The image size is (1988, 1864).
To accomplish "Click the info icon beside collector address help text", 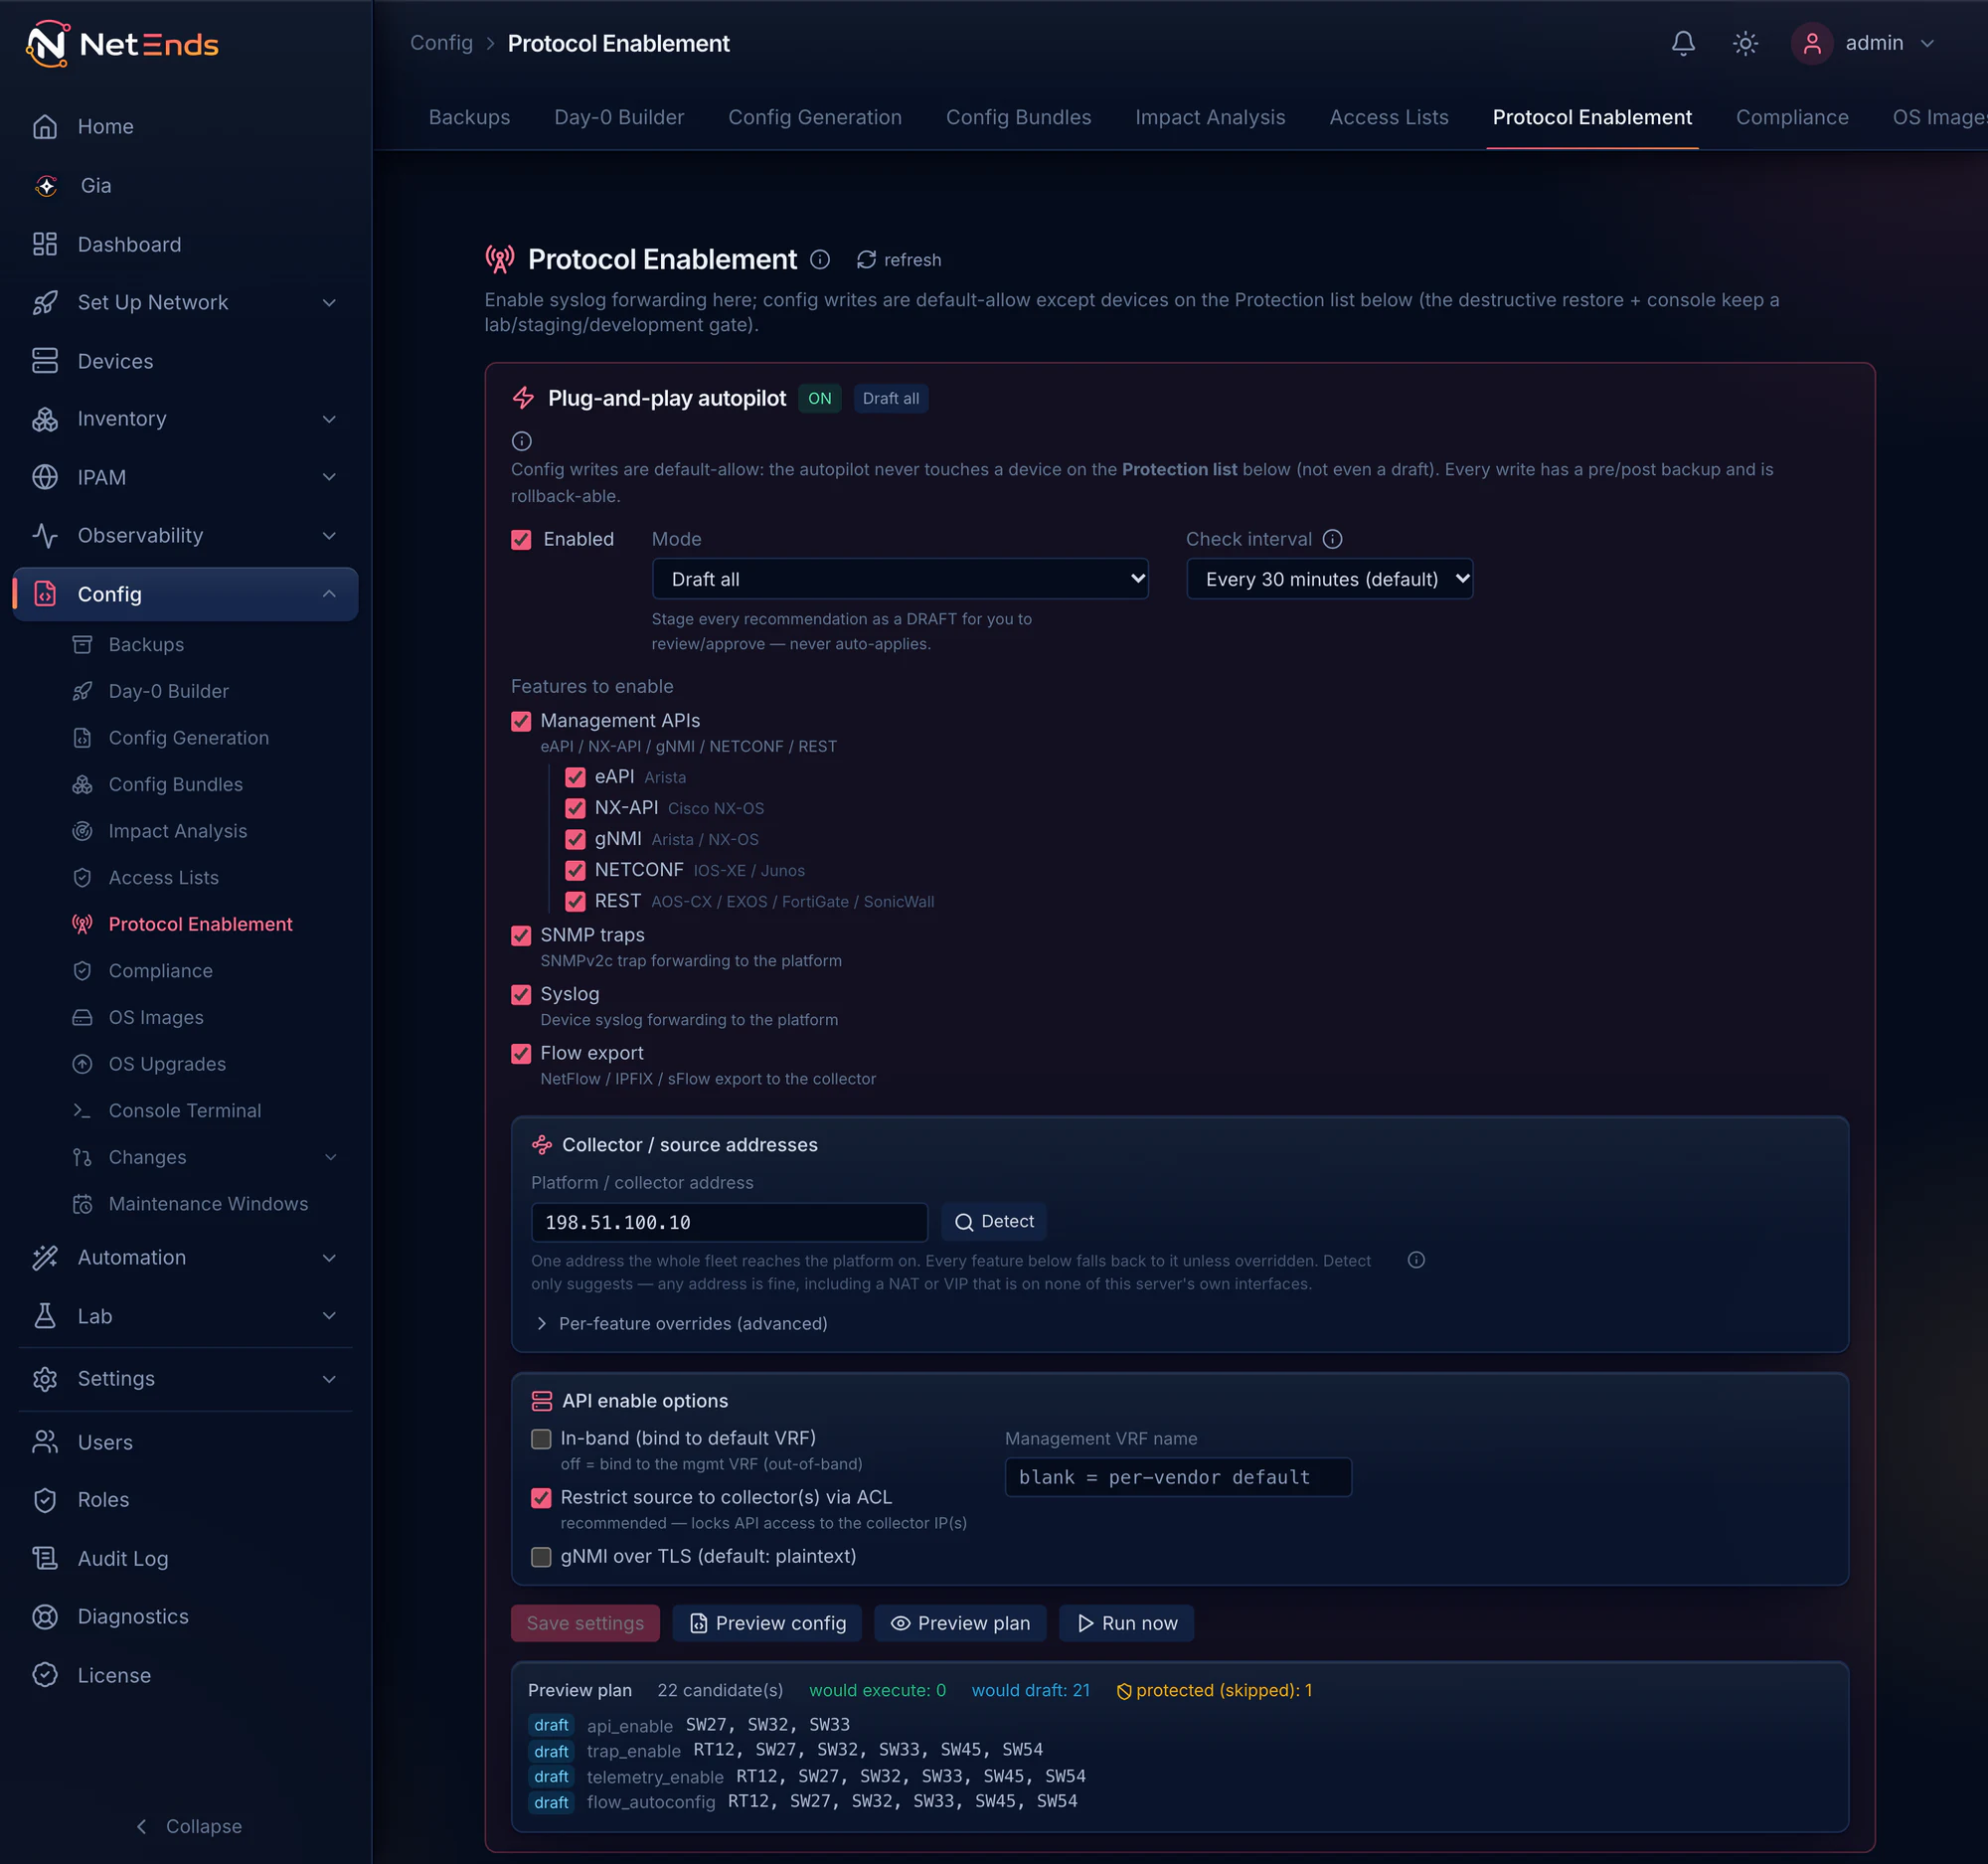I will (x=1416, y=1260).
